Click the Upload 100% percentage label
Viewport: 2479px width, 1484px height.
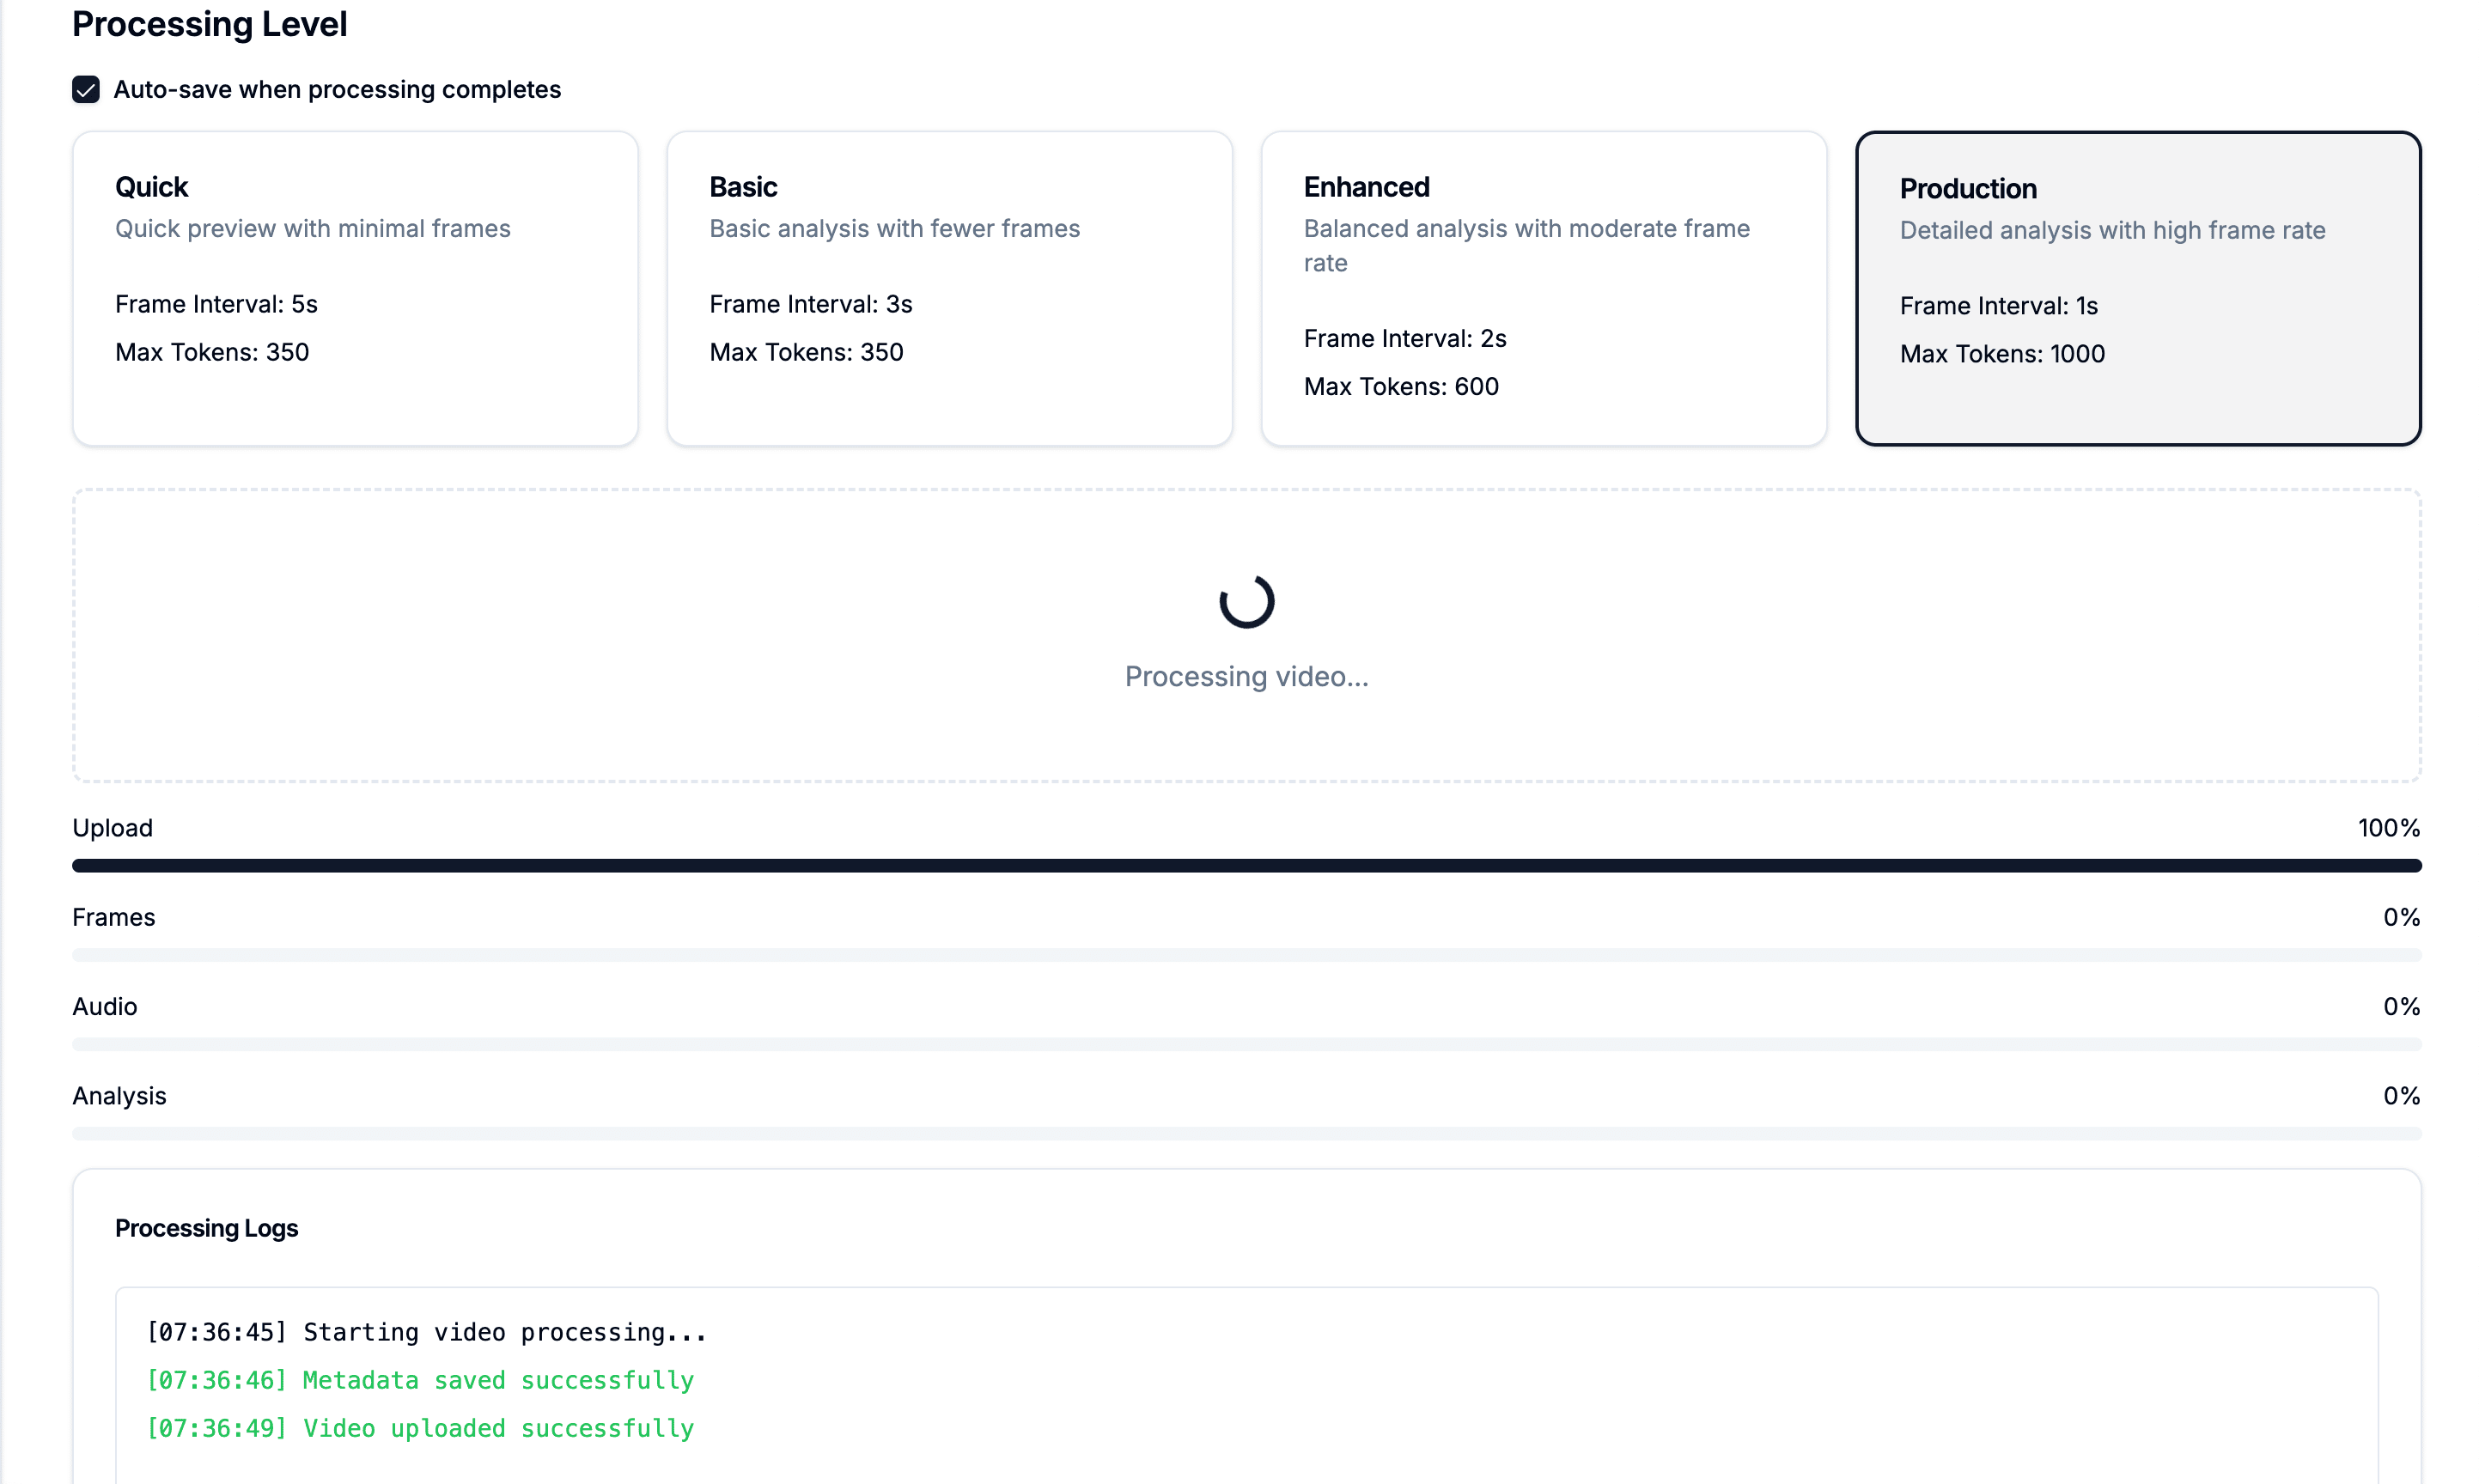pos(2388,828)
